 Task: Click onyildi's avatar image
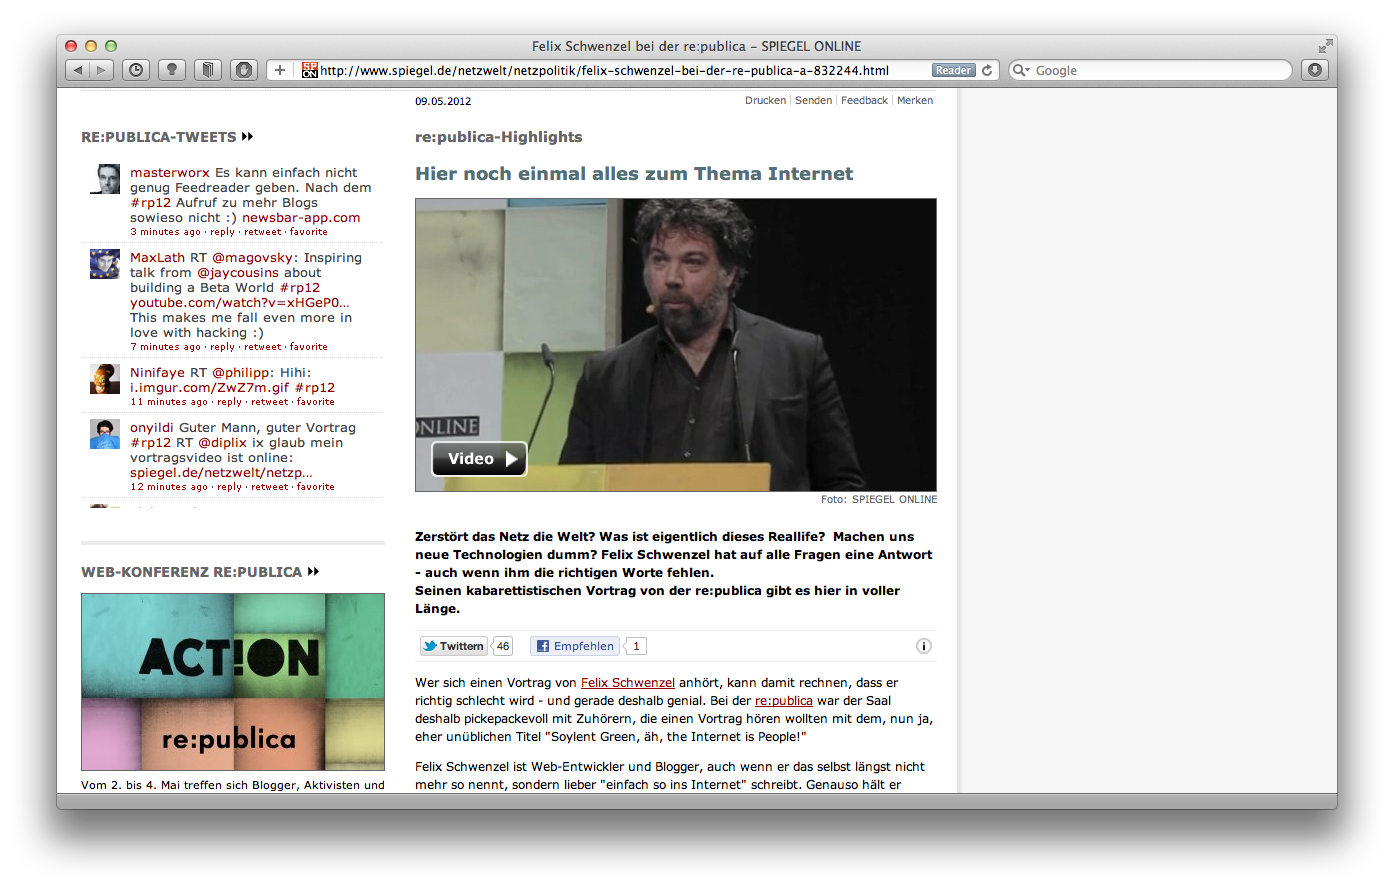(105, 434)
